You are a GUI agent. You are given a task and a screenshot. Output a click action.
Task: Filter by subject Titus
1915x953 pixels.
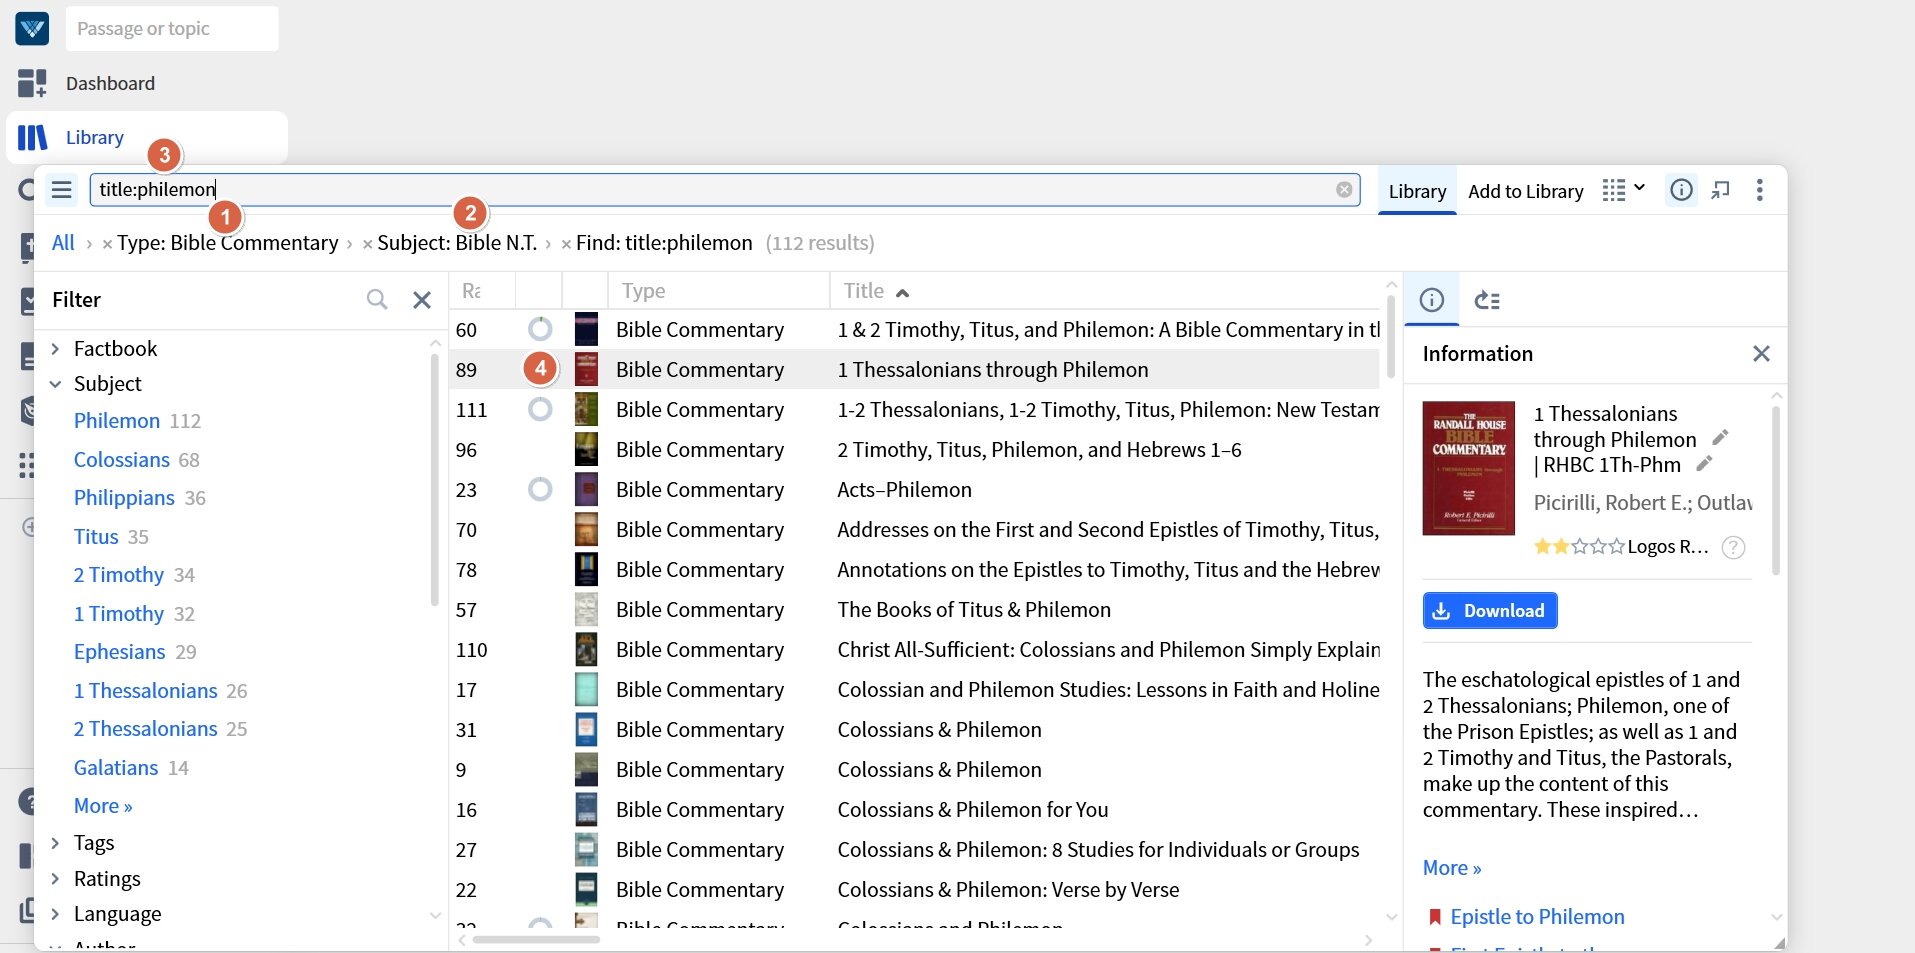[96, 537]
